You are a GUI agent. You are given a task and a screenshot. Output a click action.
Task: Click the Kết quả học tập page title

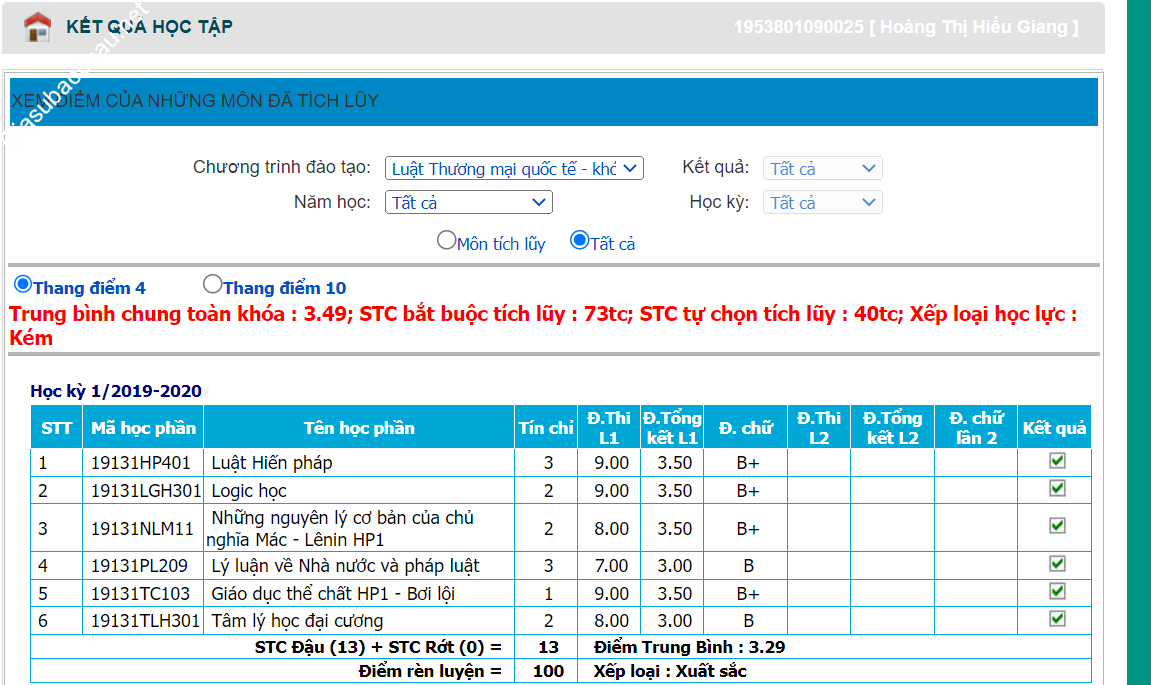click(x=149, y=27)
